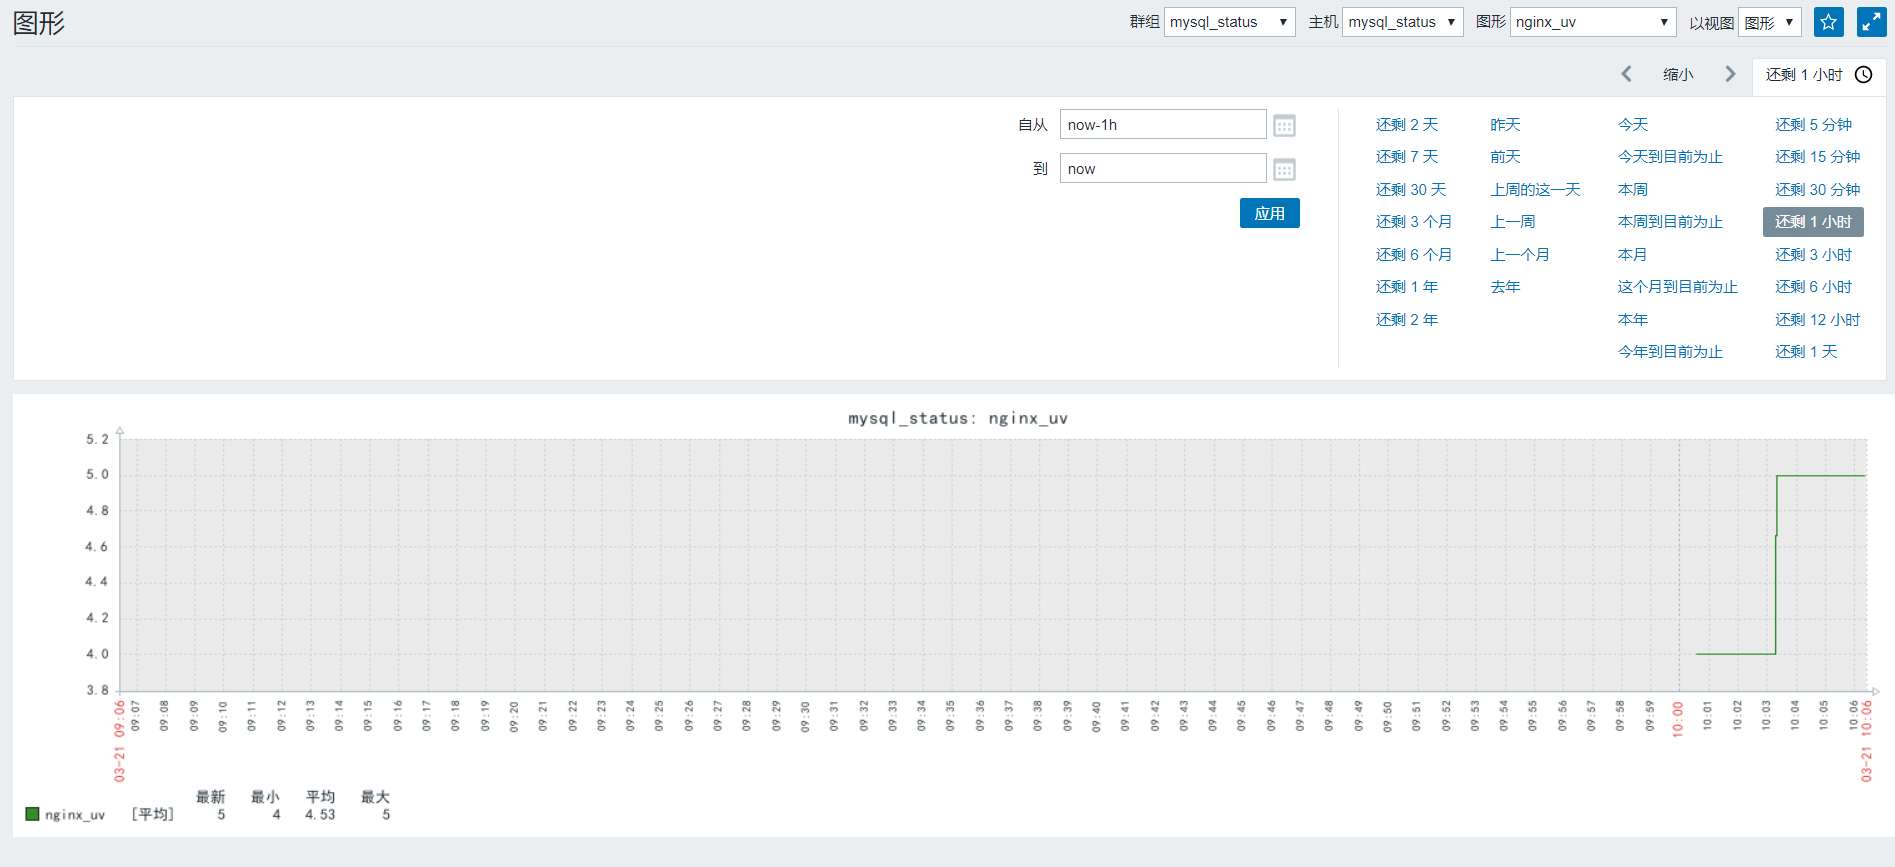Choose the 还剩 7 天 range option
Viewport: 1895px width, 867px height.
tap(1407, 157)
